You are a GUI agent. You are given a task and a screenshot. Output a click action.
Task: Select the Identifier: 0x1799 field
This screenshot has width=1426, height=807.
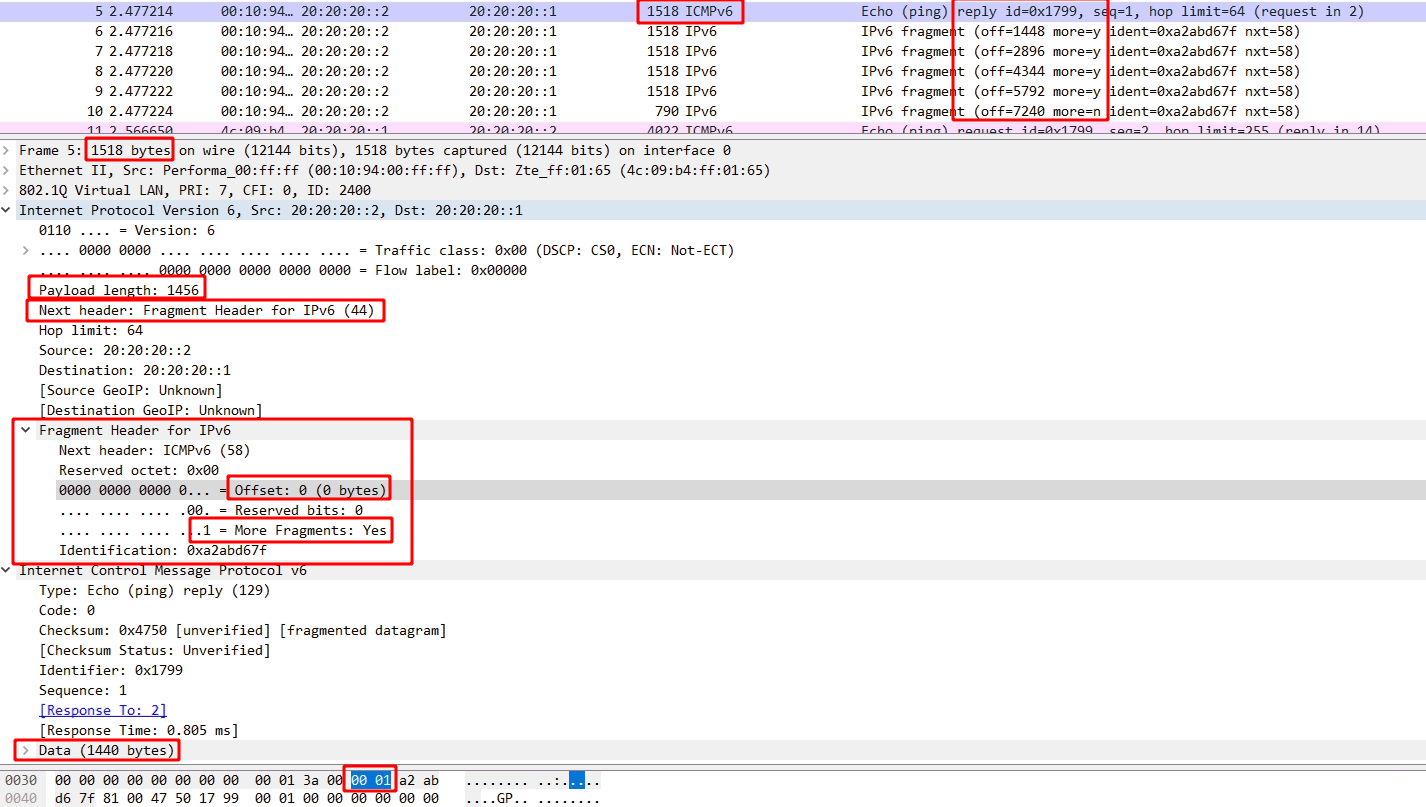(111, 670)
